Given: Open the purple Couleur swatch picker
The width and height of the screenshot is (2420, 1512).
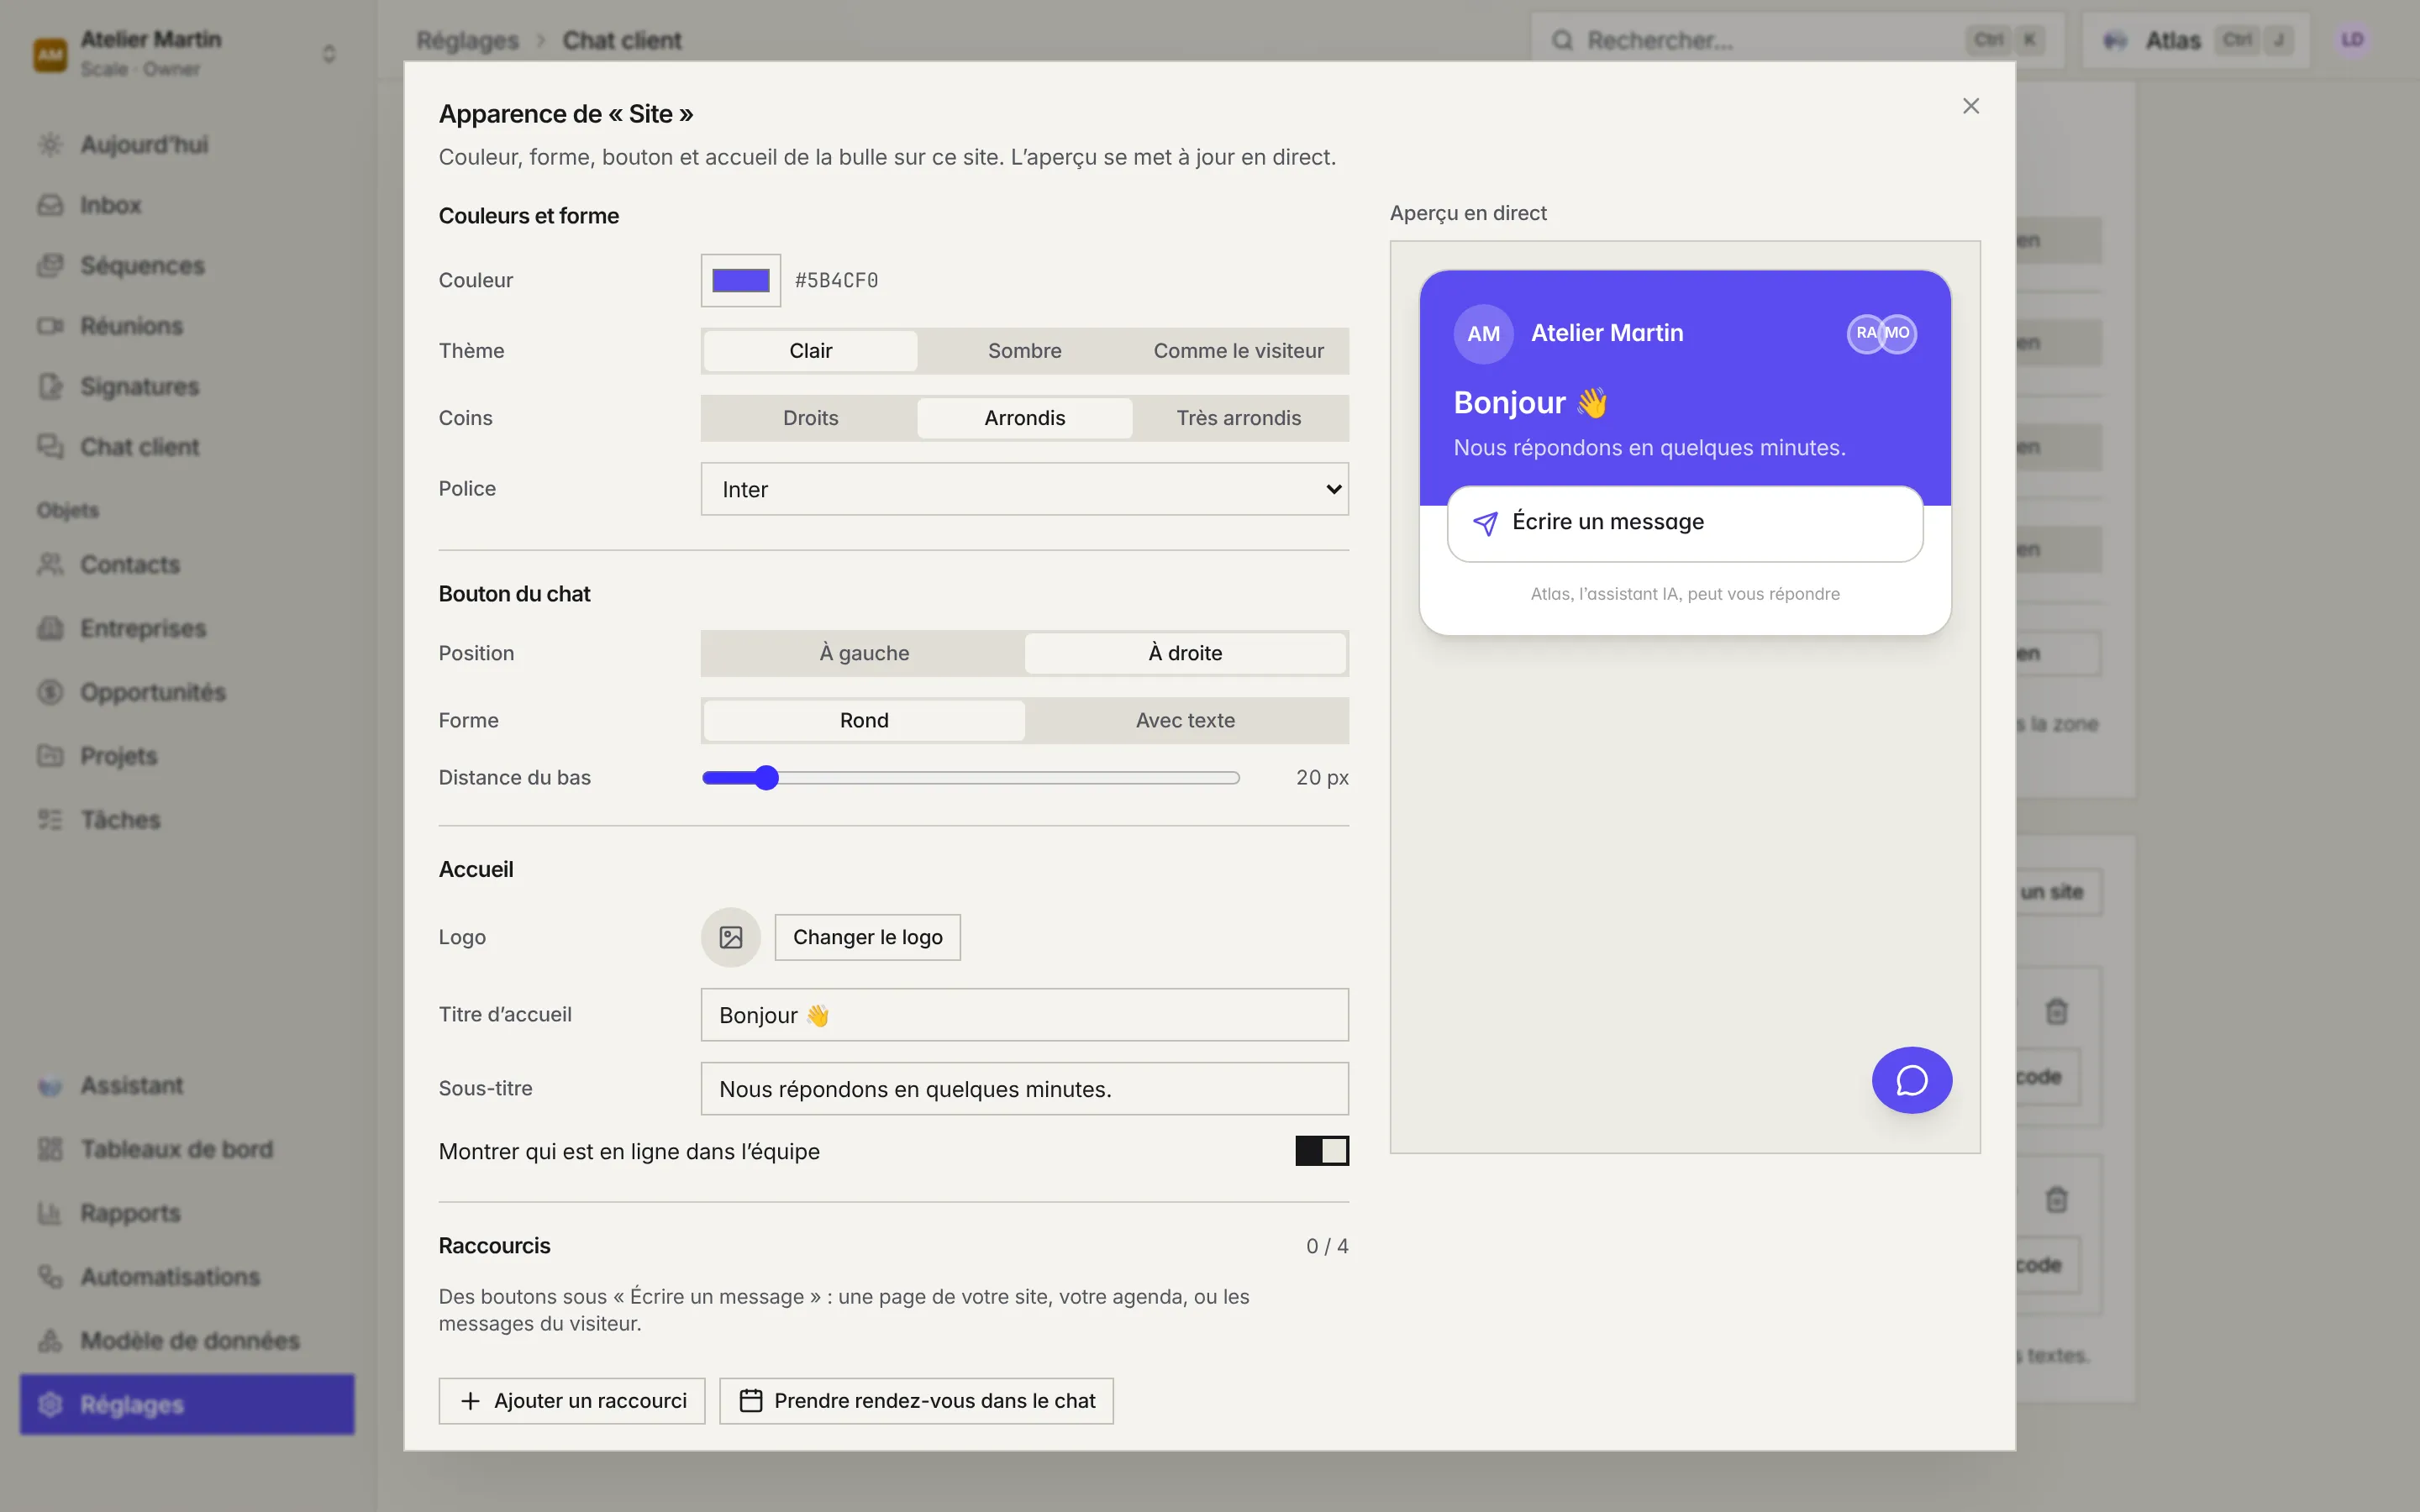Looking at the screenshot, I should 740,280.
